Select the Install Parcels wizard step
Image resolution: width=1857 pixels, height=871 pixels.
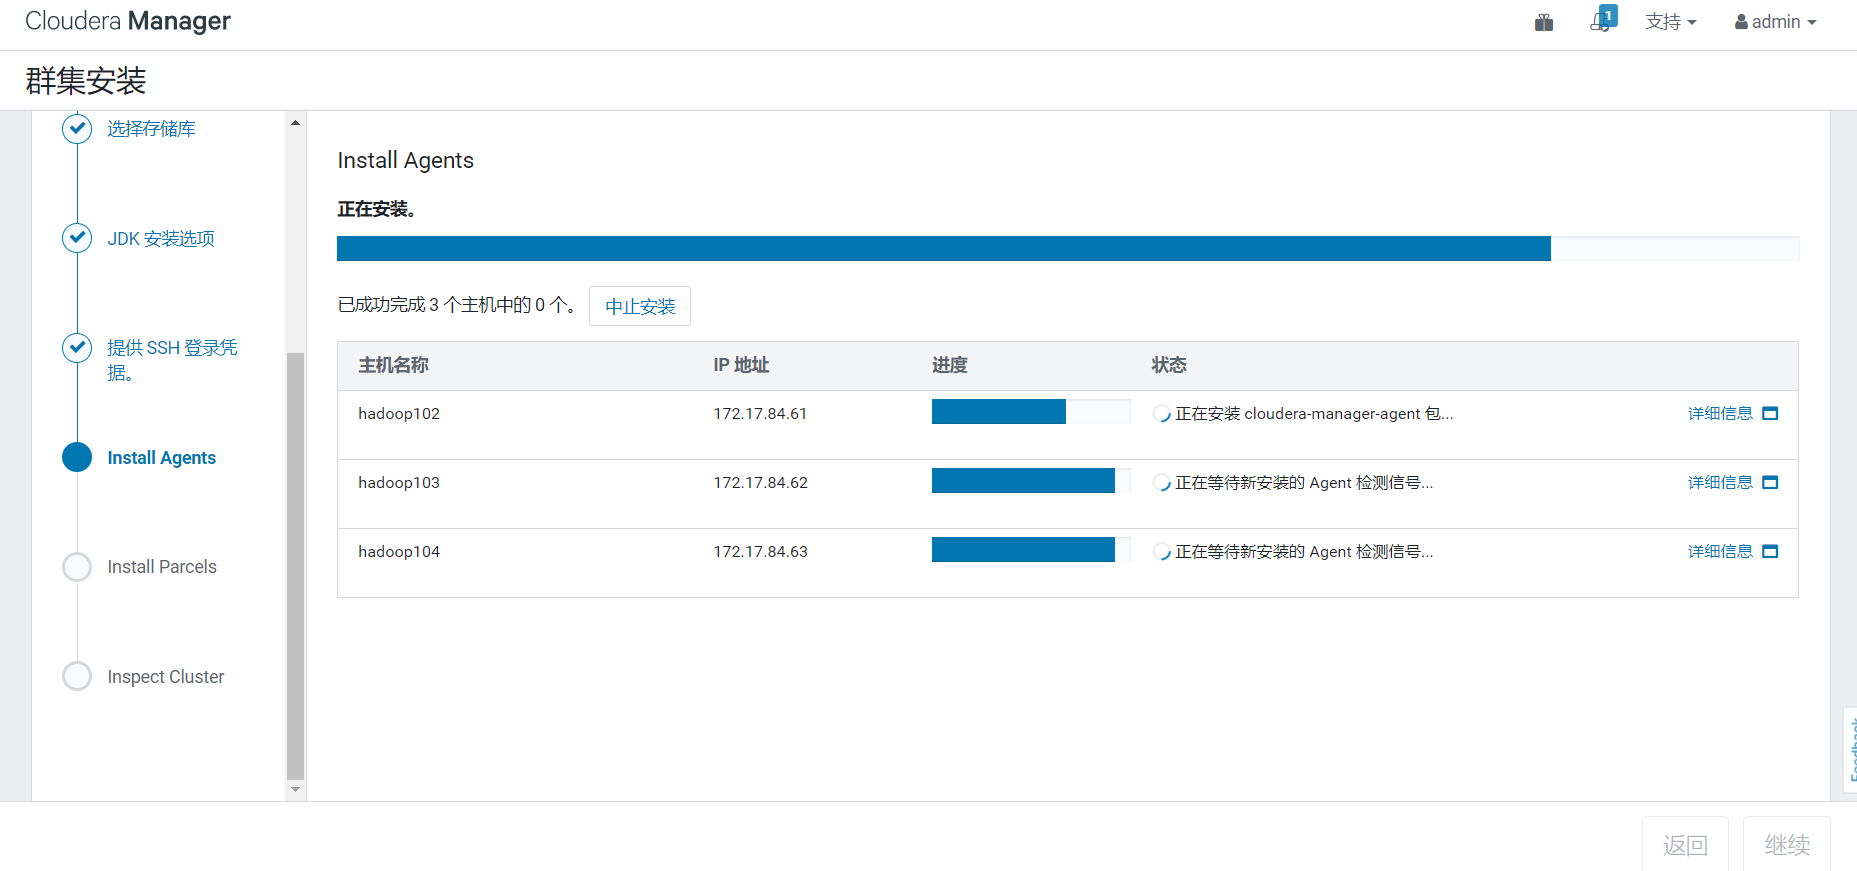[x=162, y=567]
